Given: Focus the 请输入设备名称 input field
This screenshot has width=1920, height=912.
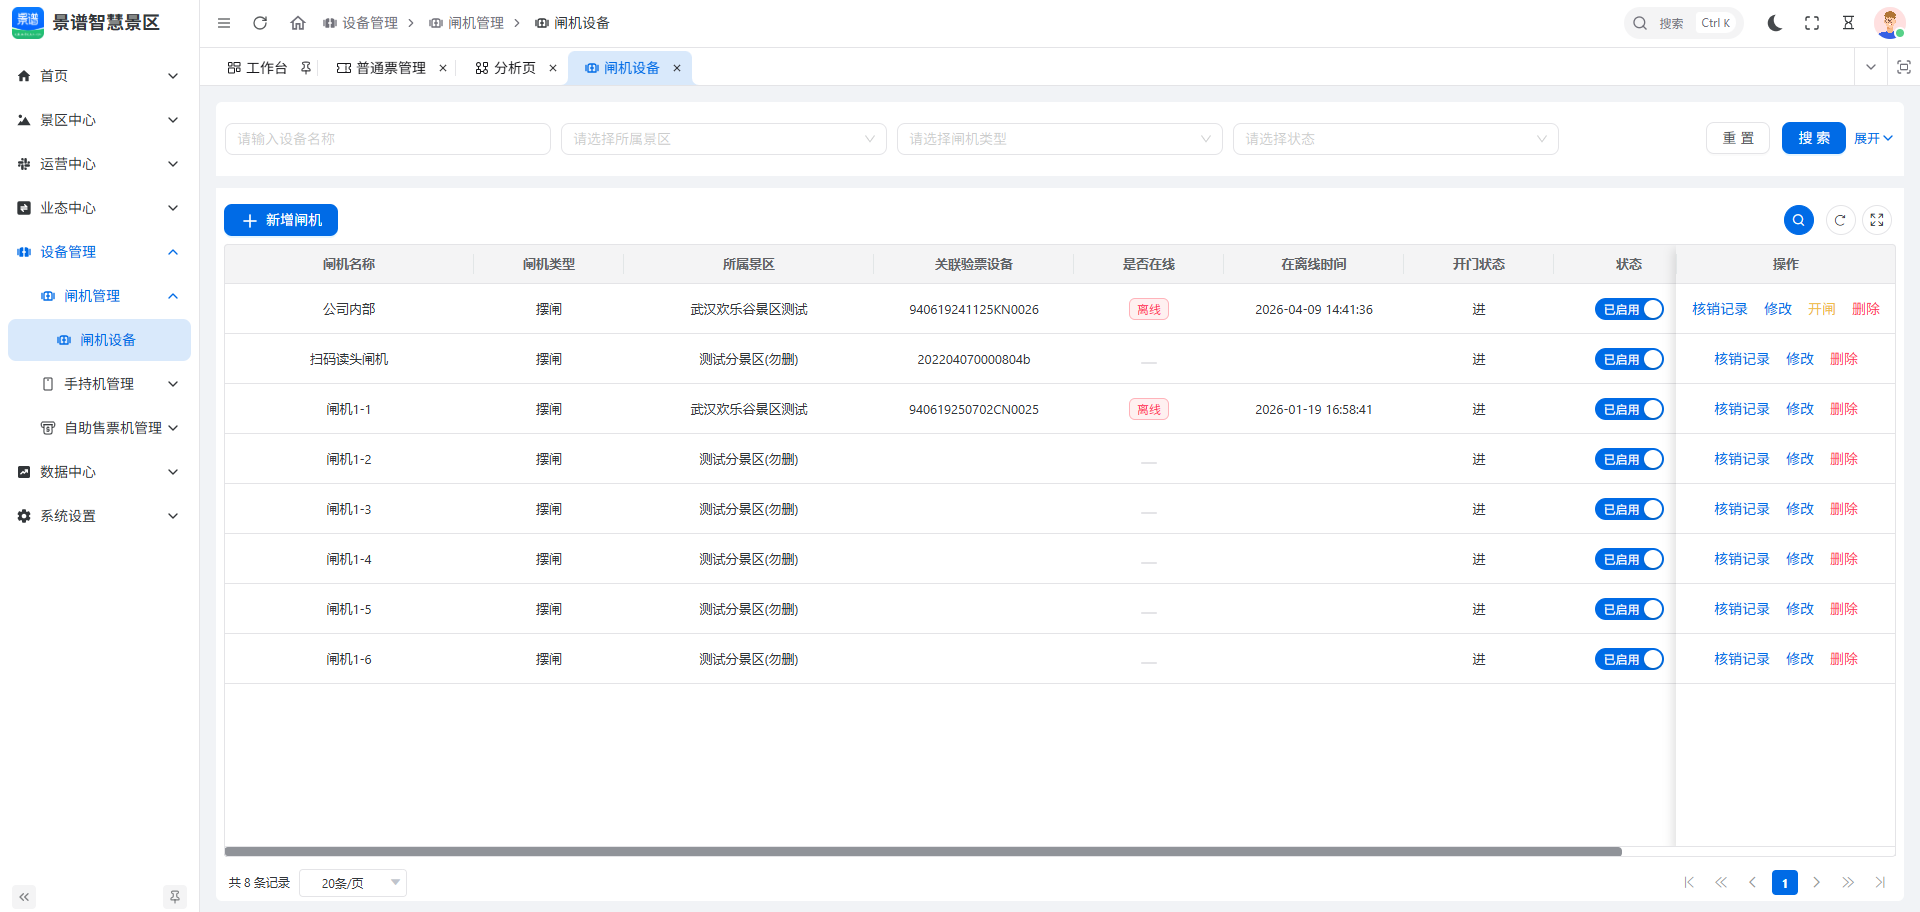Looking at the screenshot, I should coord(388,139).
